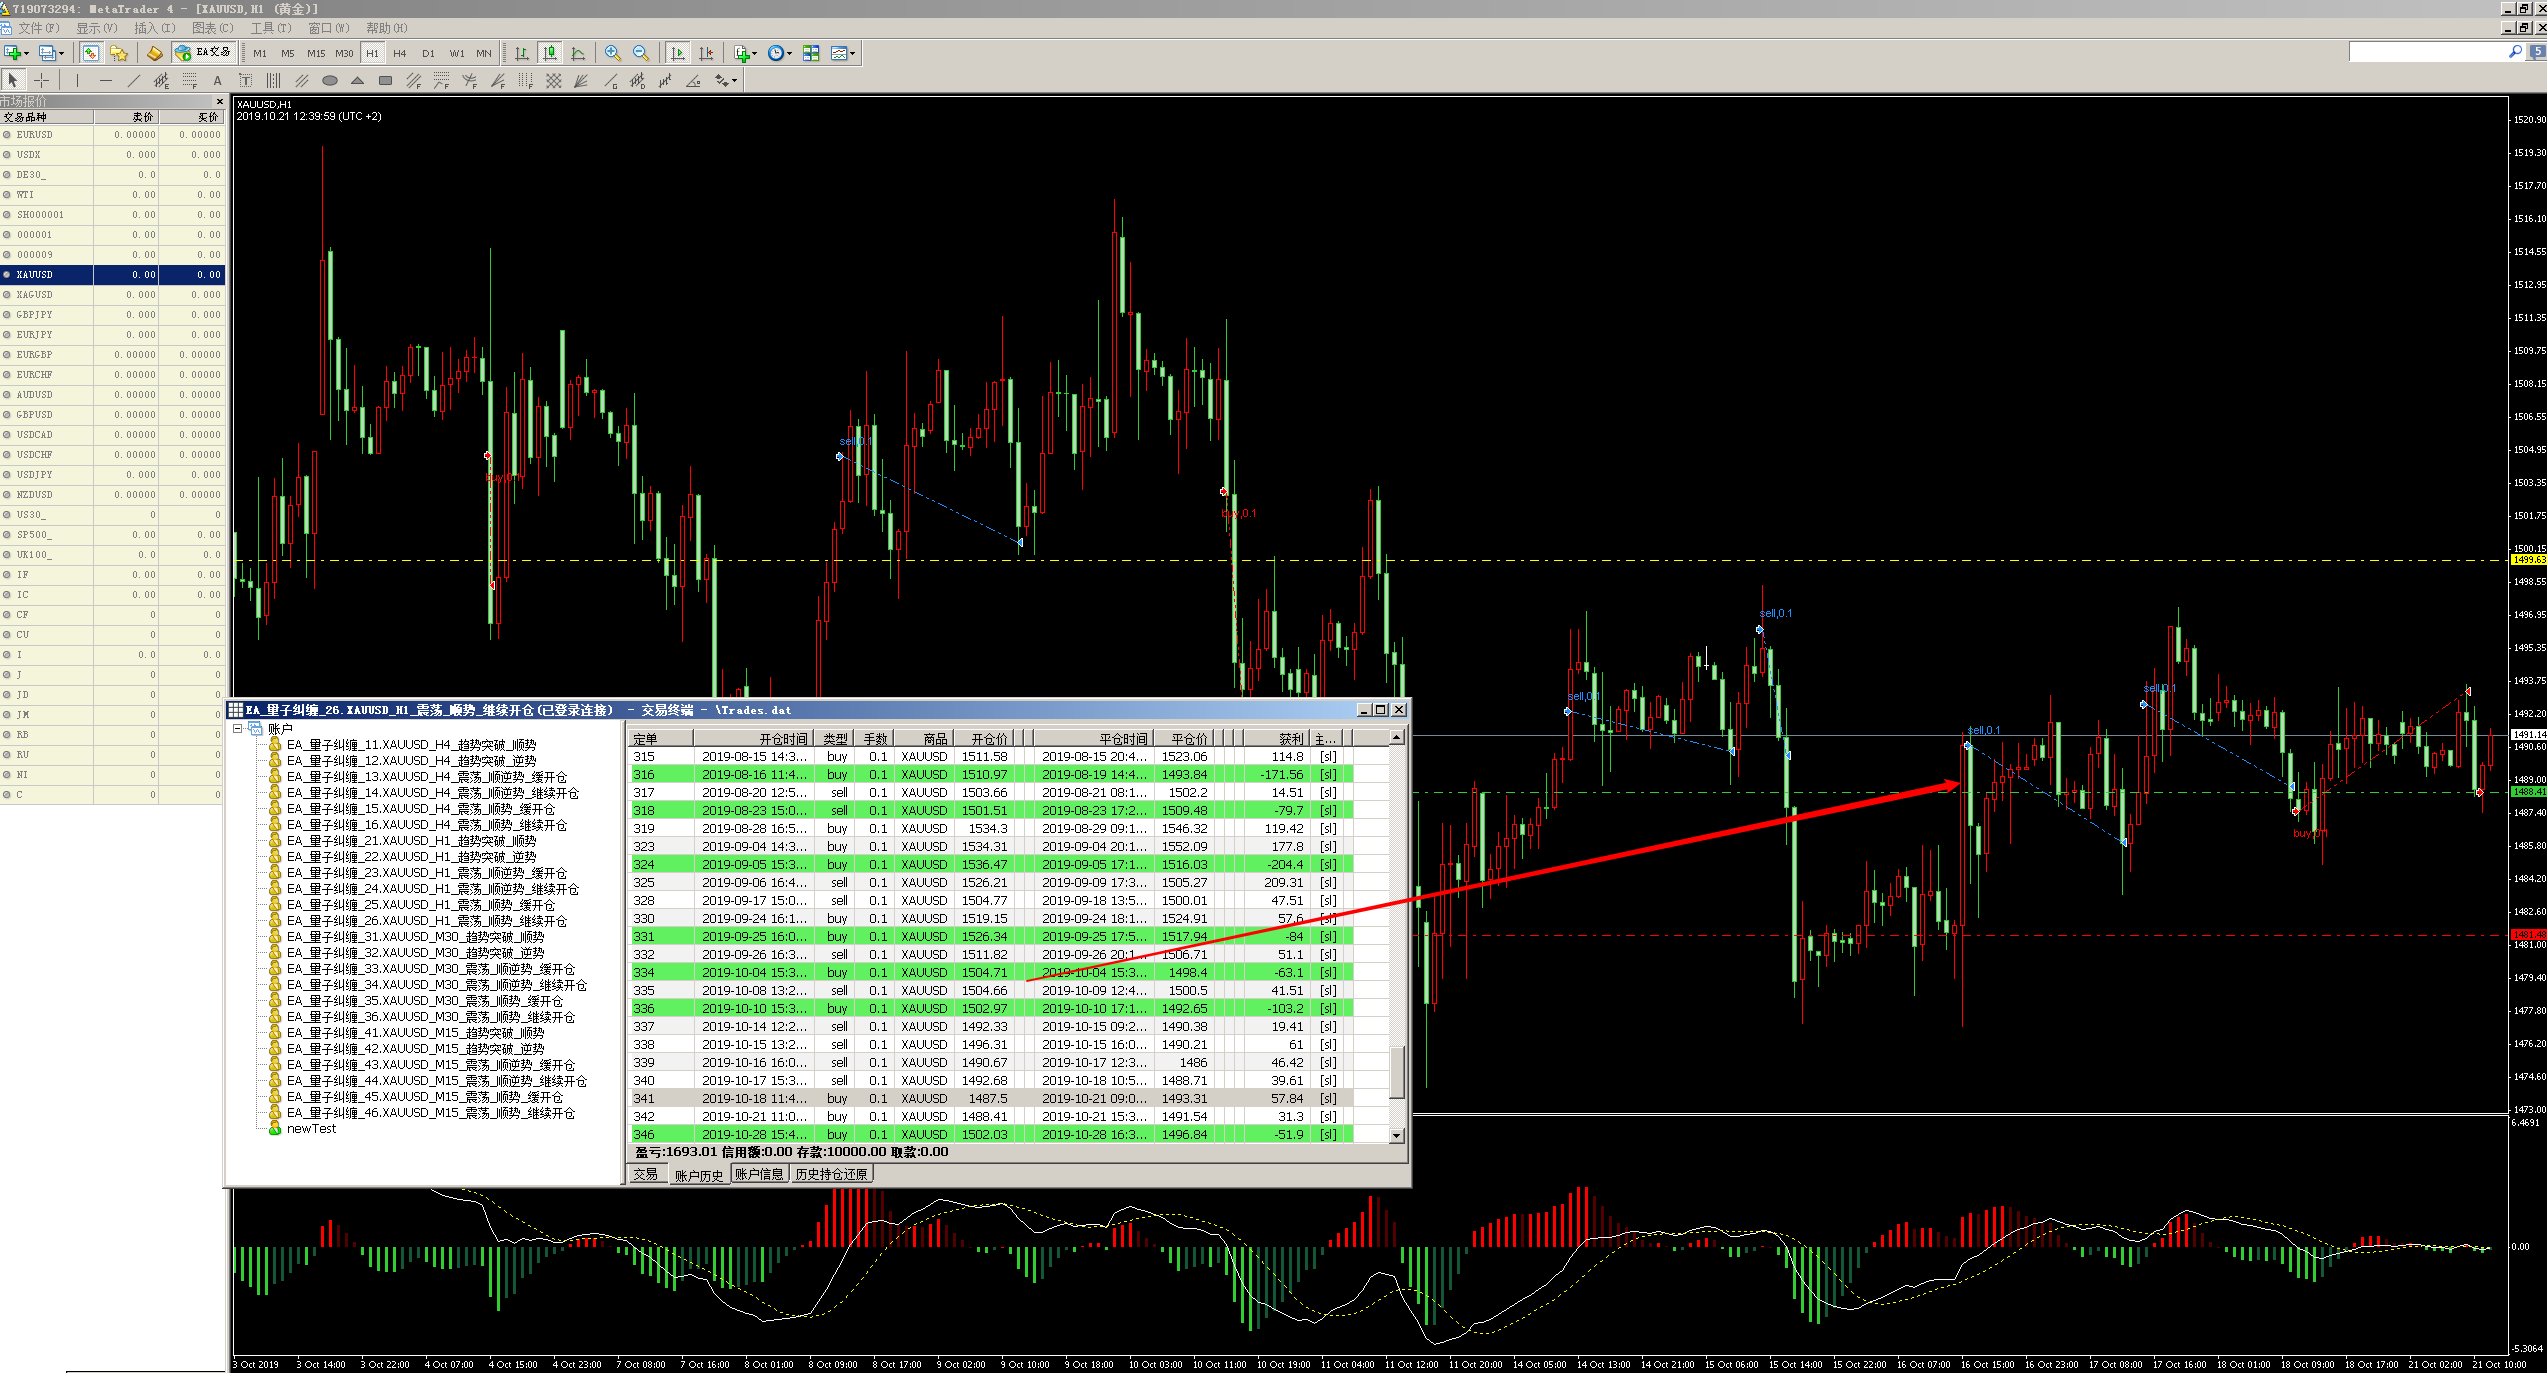Select the crosshair cursor tool
This screenshot has height=1373, width=2547.
(41, 80)
